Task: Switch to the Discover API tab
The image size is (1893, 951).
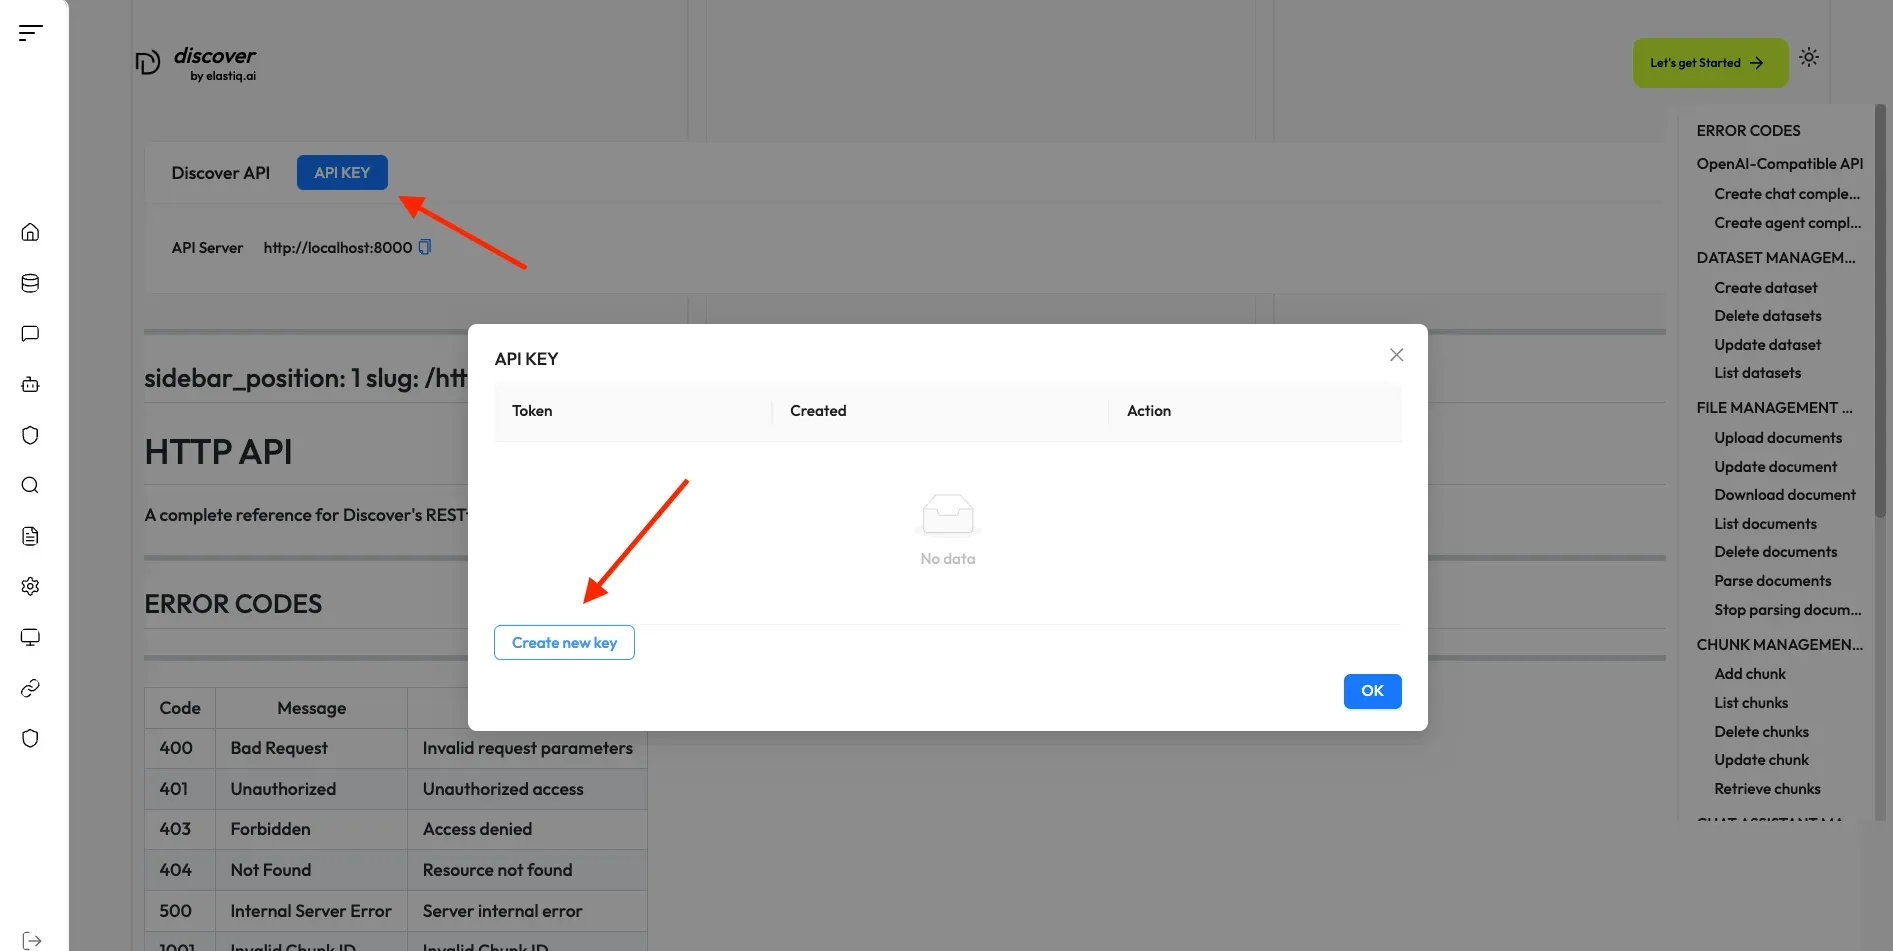Action: pos(221,173)
